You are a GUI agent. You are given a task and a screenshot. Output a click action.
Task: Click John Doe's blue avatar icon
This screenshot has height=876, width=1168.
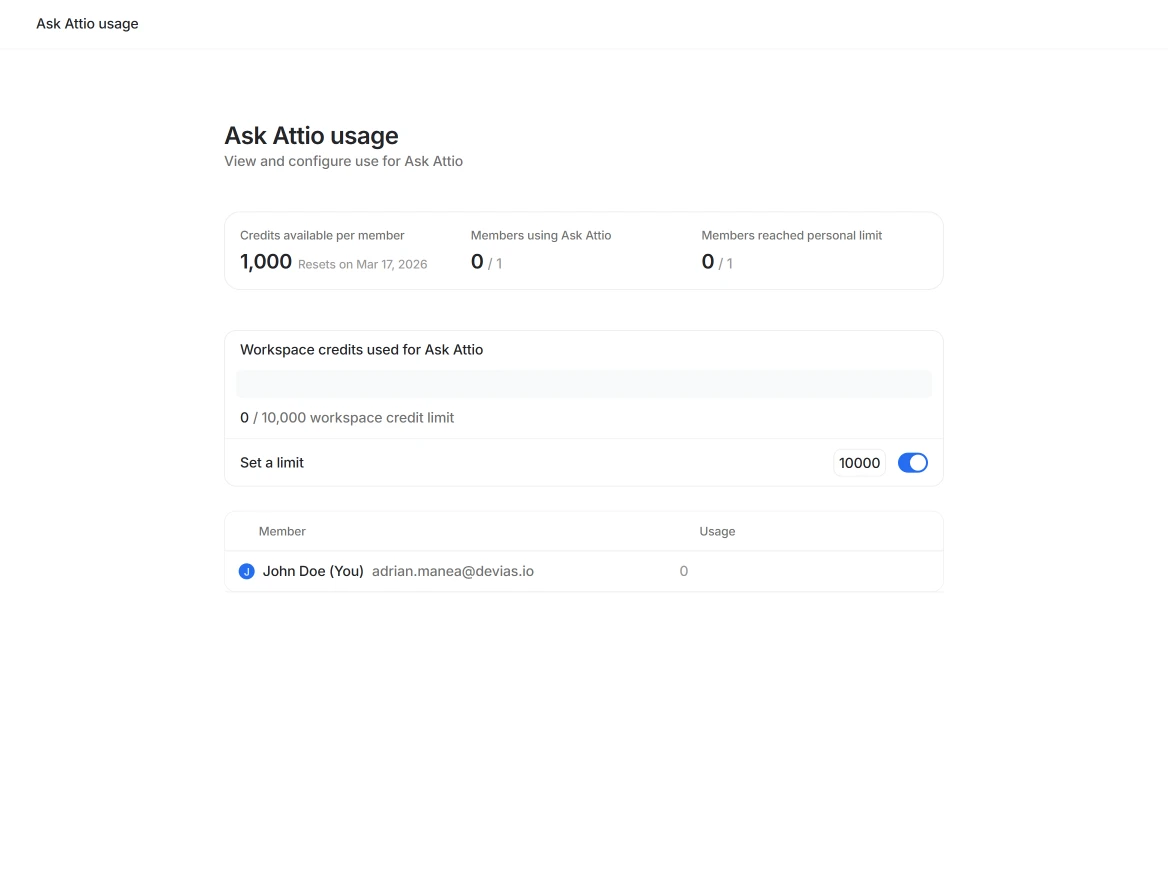tap(247, 572)
